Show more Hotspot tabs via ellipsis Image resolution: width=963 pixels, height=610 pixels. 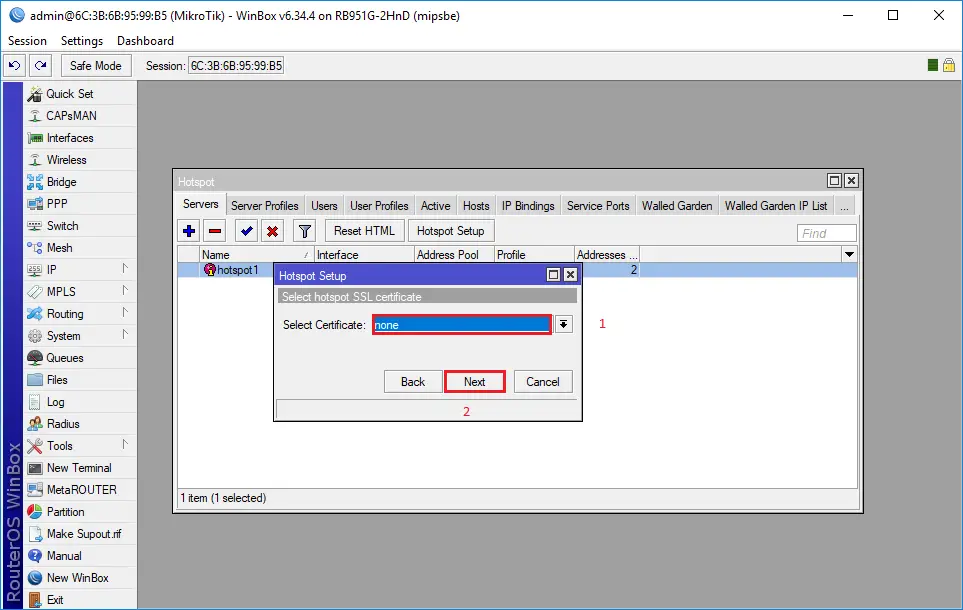[x=844, y=206]
